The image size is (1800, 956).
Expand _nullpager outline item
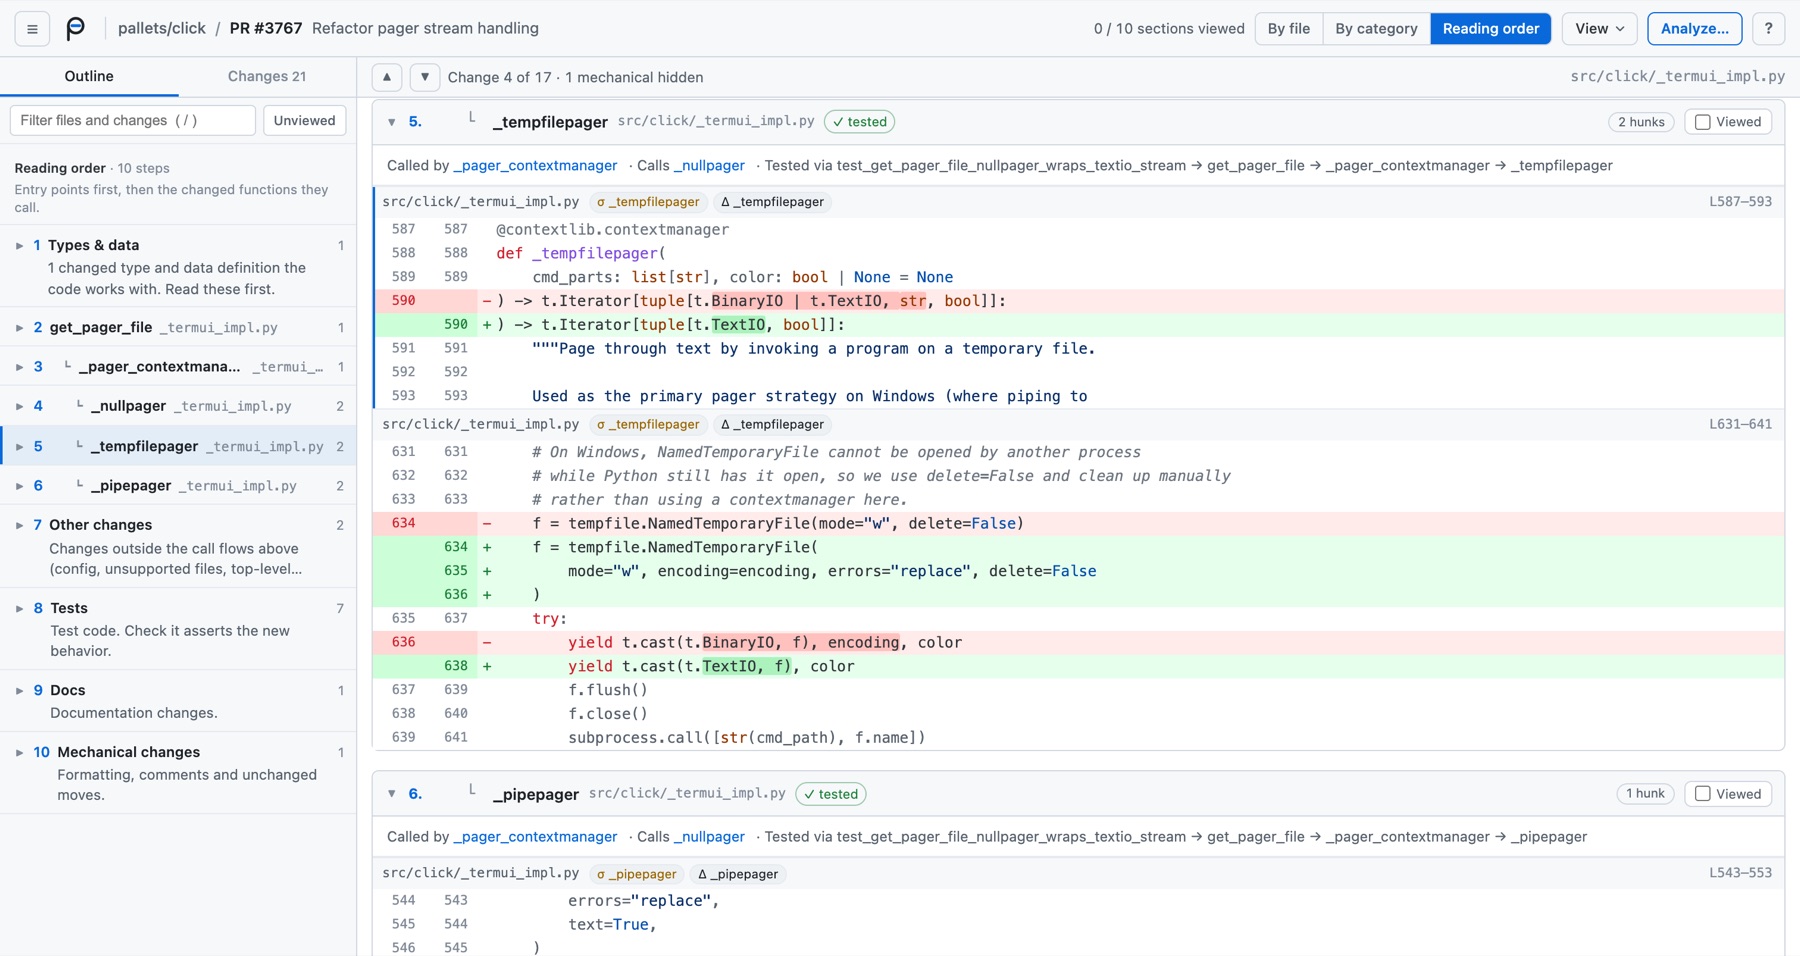click(x=19, y=406)
